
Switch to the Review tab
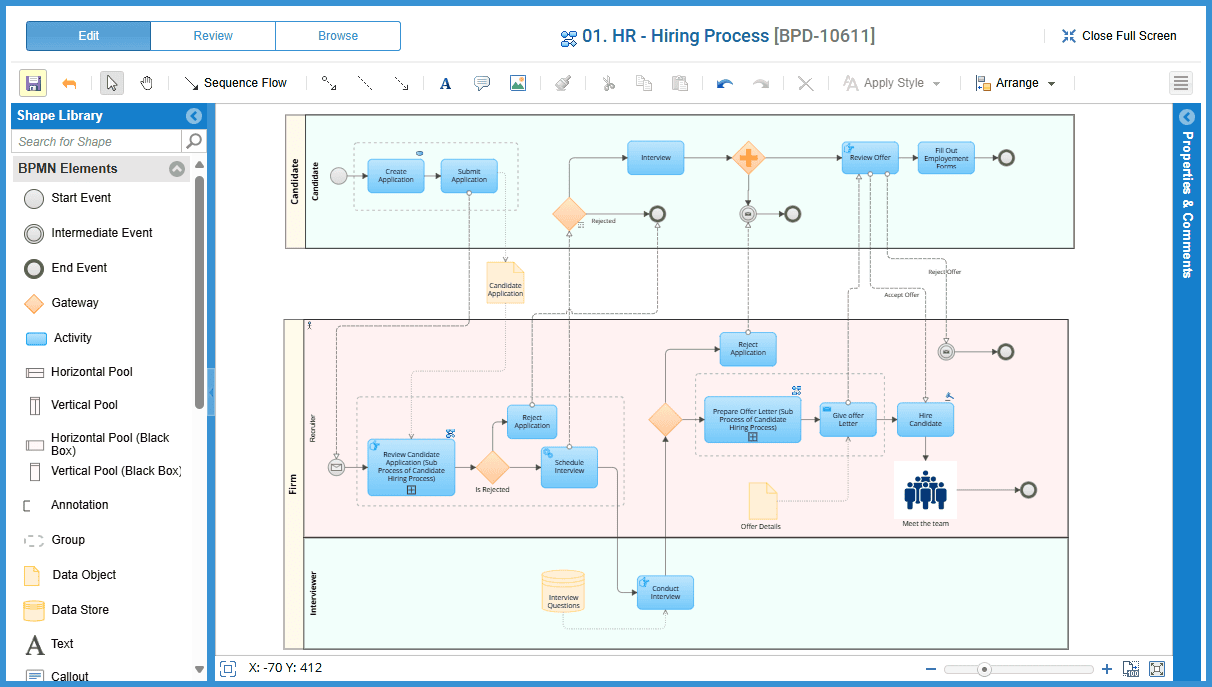213,36
